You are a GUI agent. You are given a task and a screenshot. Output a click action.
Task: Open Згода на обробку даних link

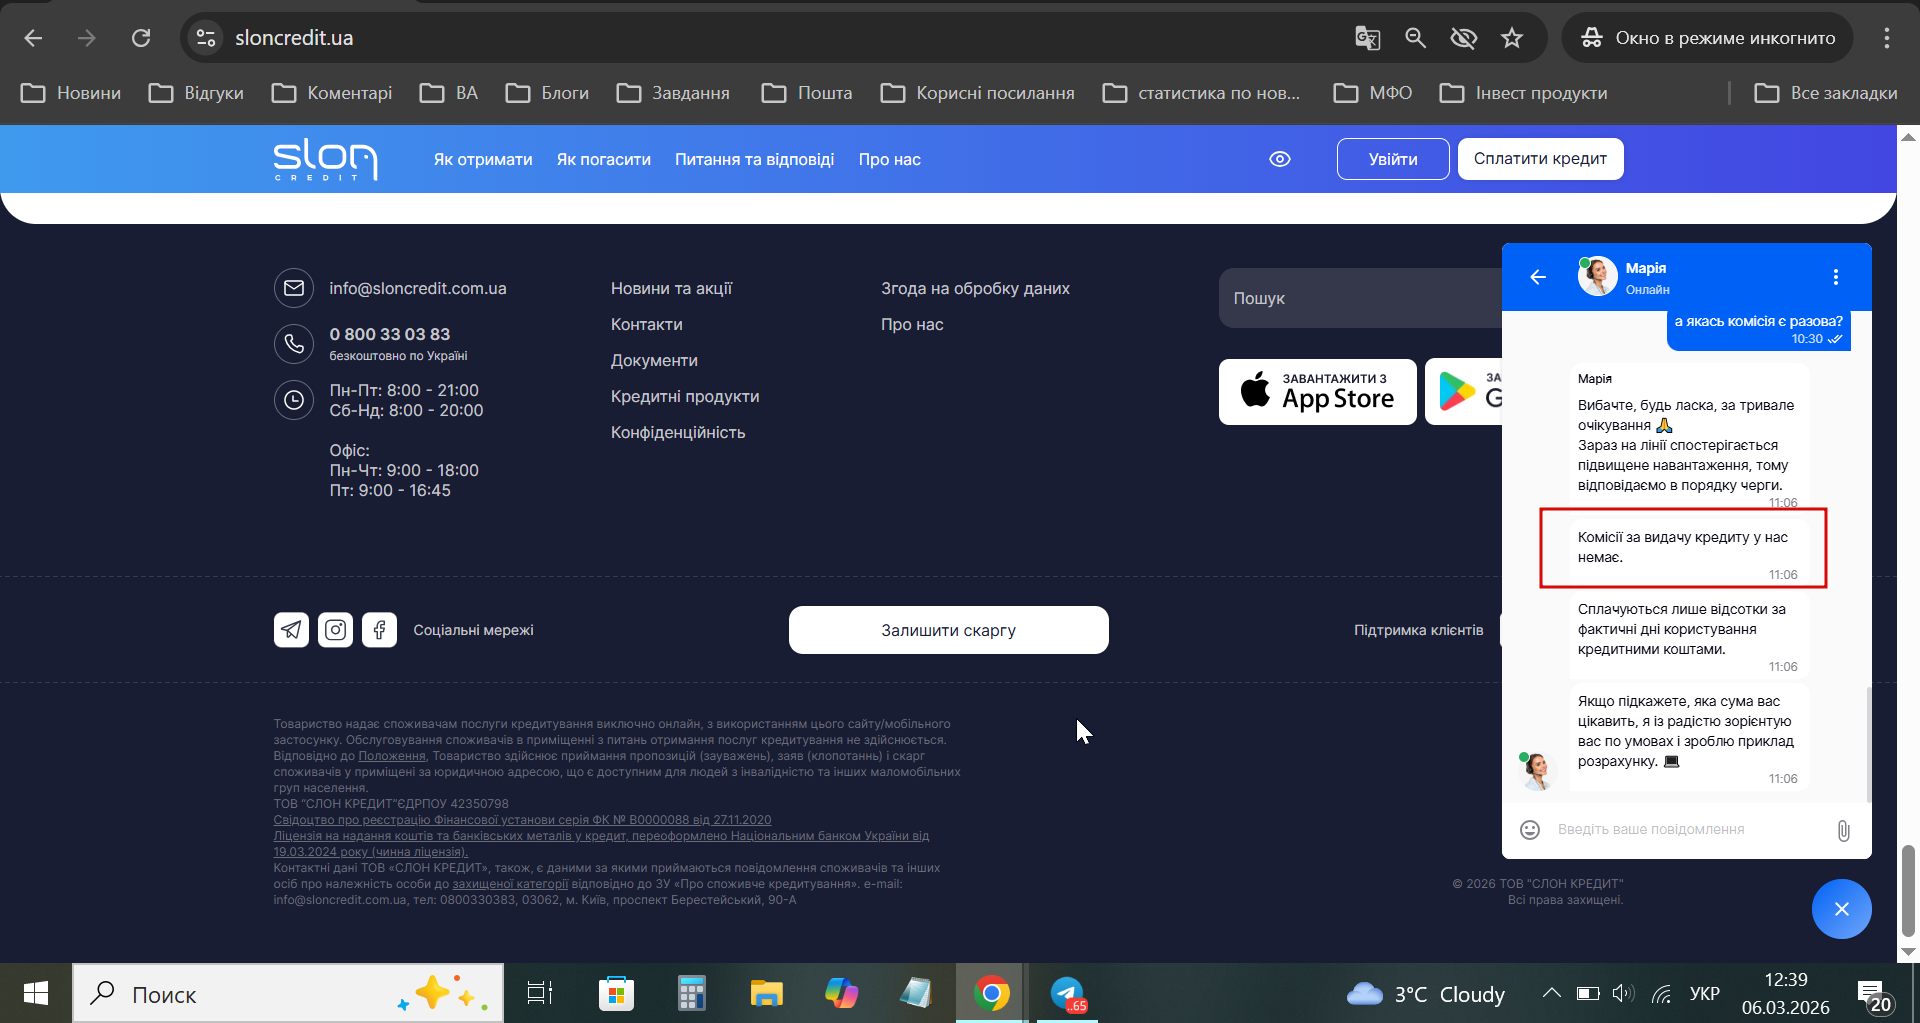click(x=975, y=288)
